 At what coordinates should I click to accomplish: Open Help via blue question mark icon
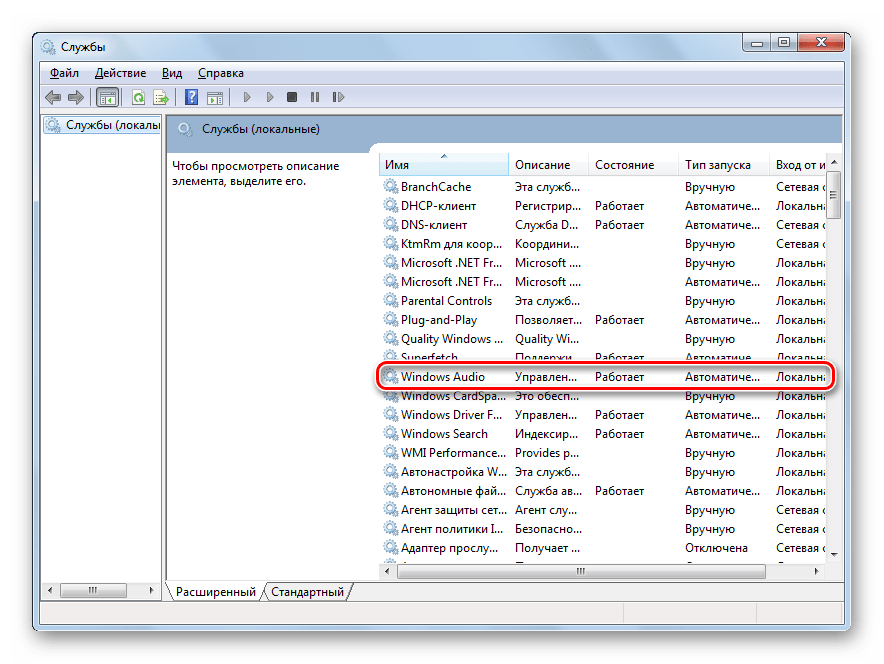[191, 97]
